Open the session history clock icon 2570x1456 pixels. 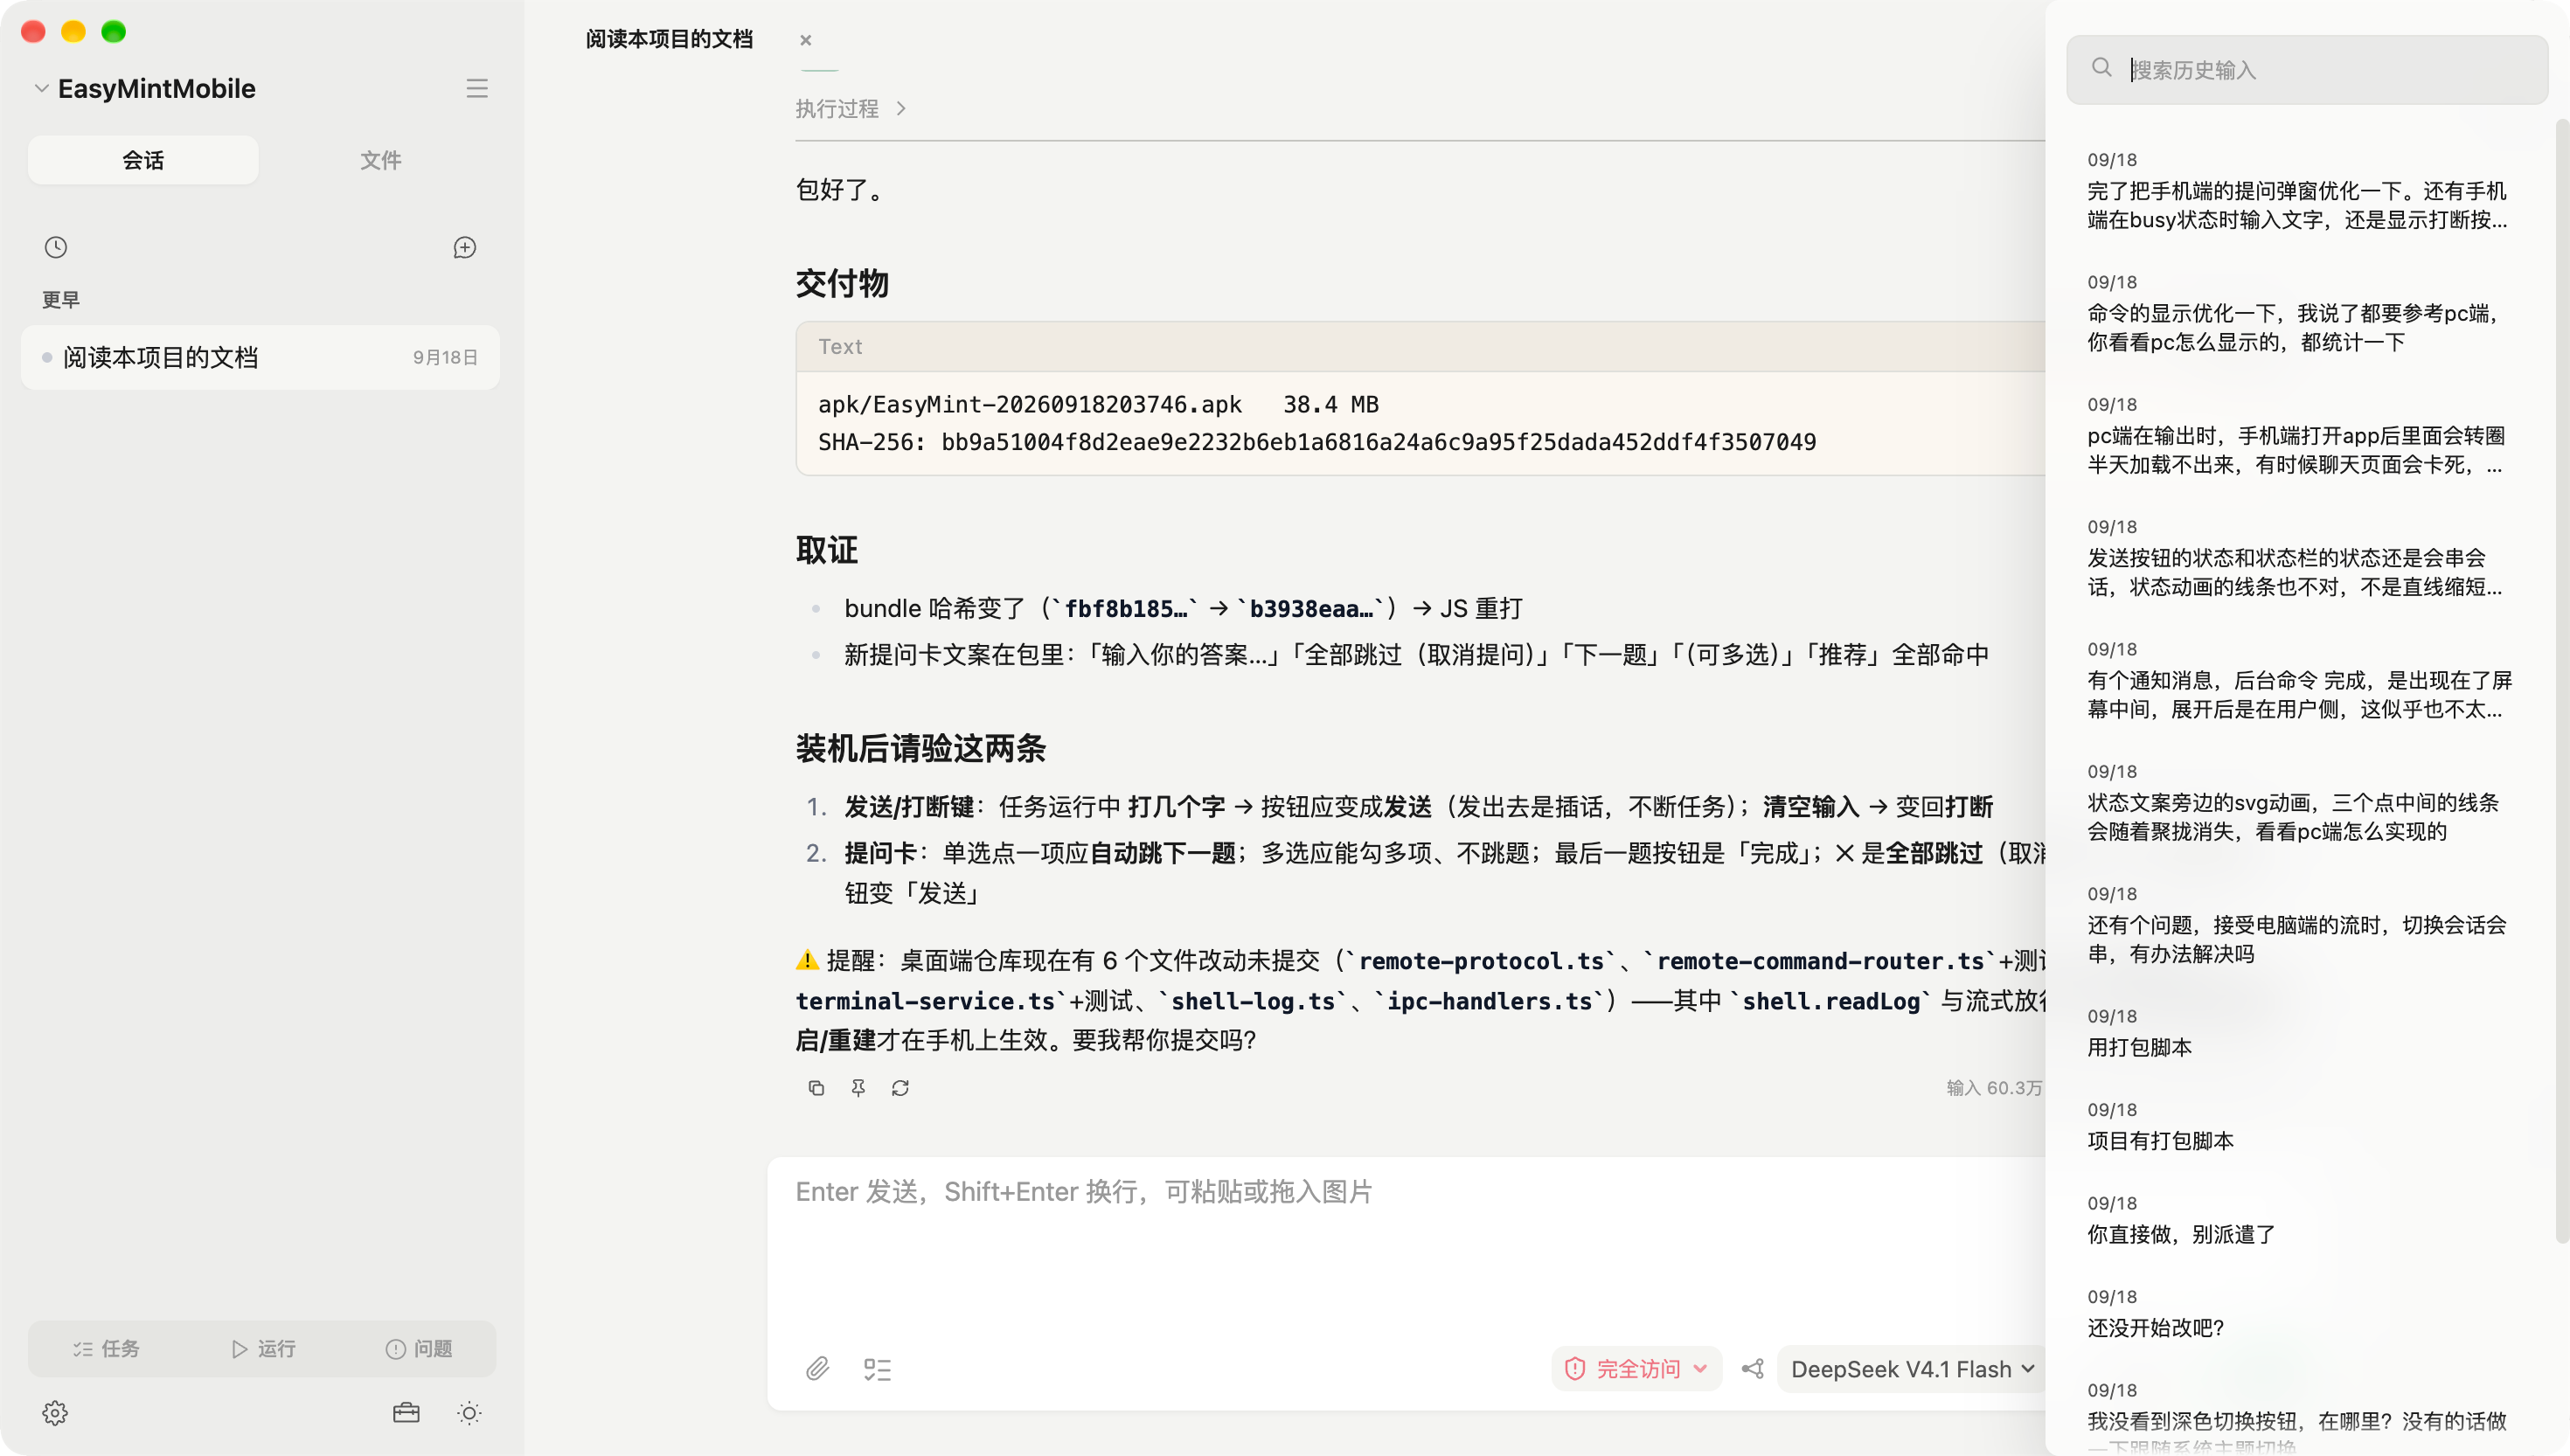(56, 247)
